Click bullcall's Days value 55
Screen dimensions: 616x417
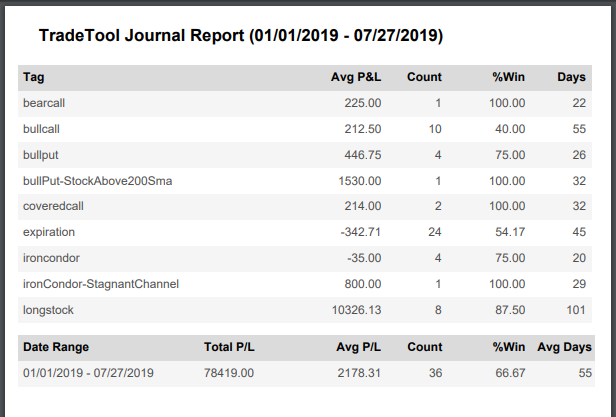(x=579, y=129)
